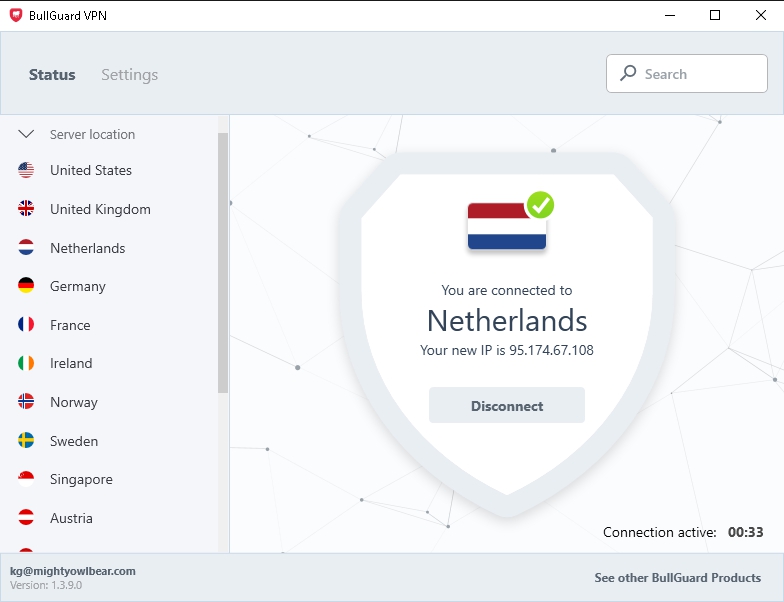Click the Austria flag icon
The height and width of the screenshot is (602, 784).
click(26, 518)
